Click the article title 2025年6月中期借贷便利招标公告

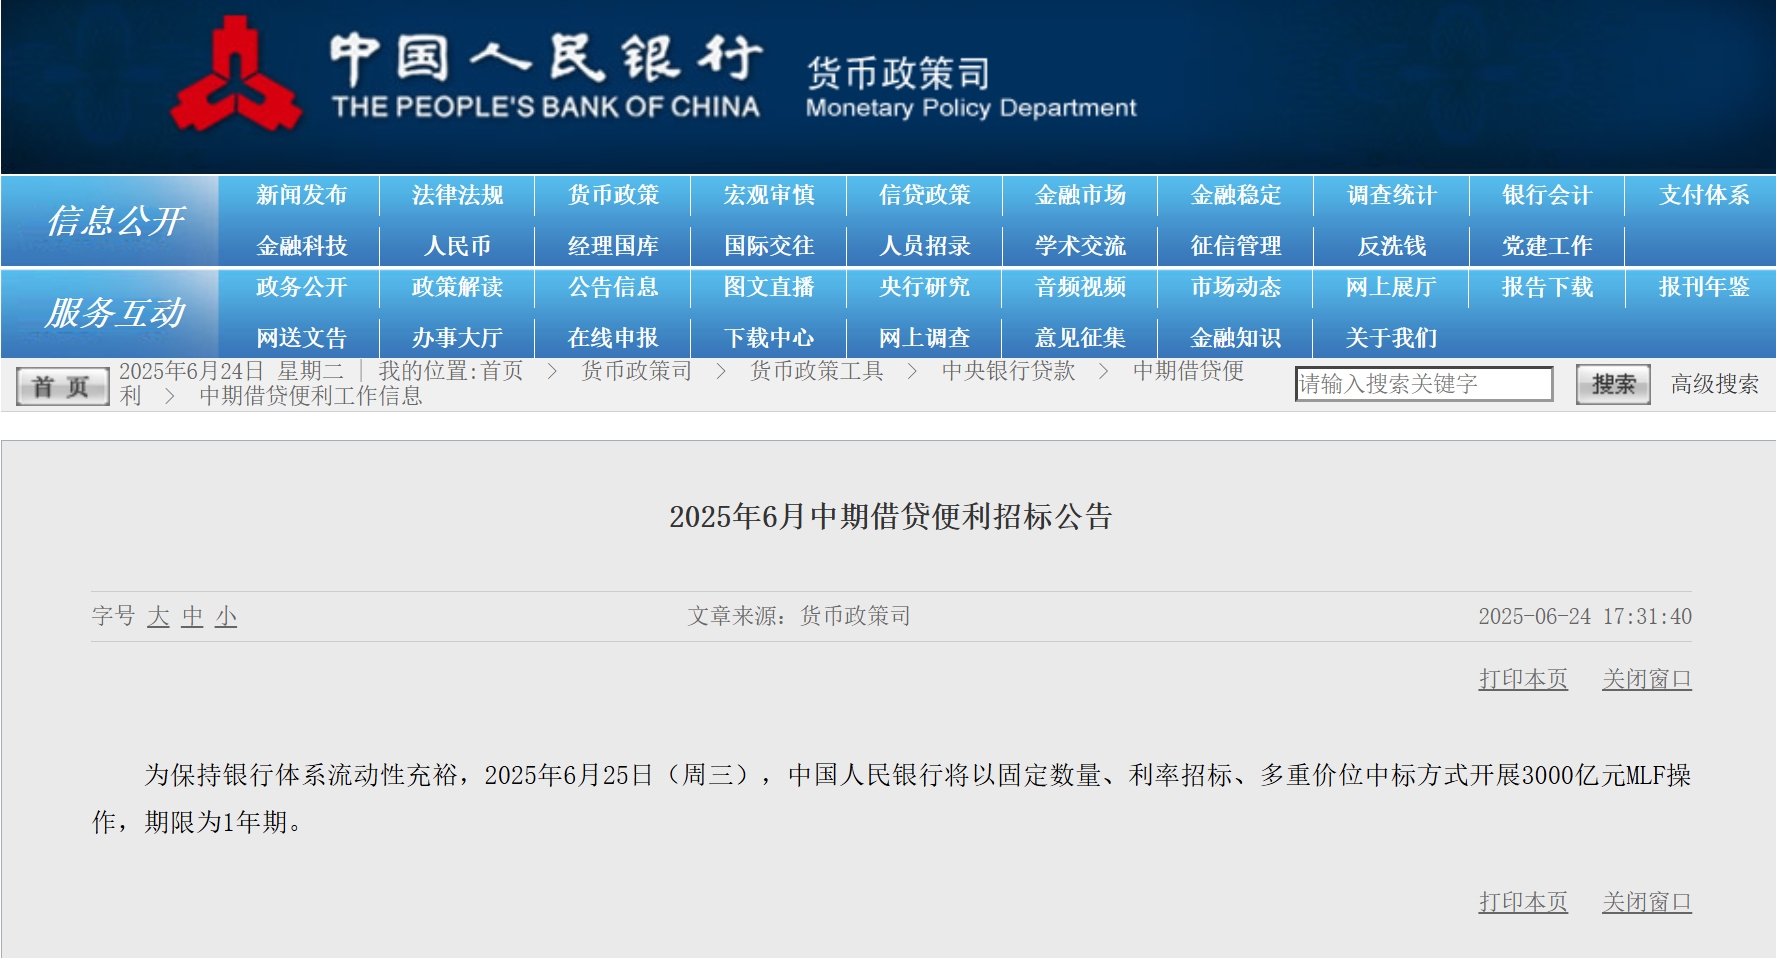coord(891,516)
